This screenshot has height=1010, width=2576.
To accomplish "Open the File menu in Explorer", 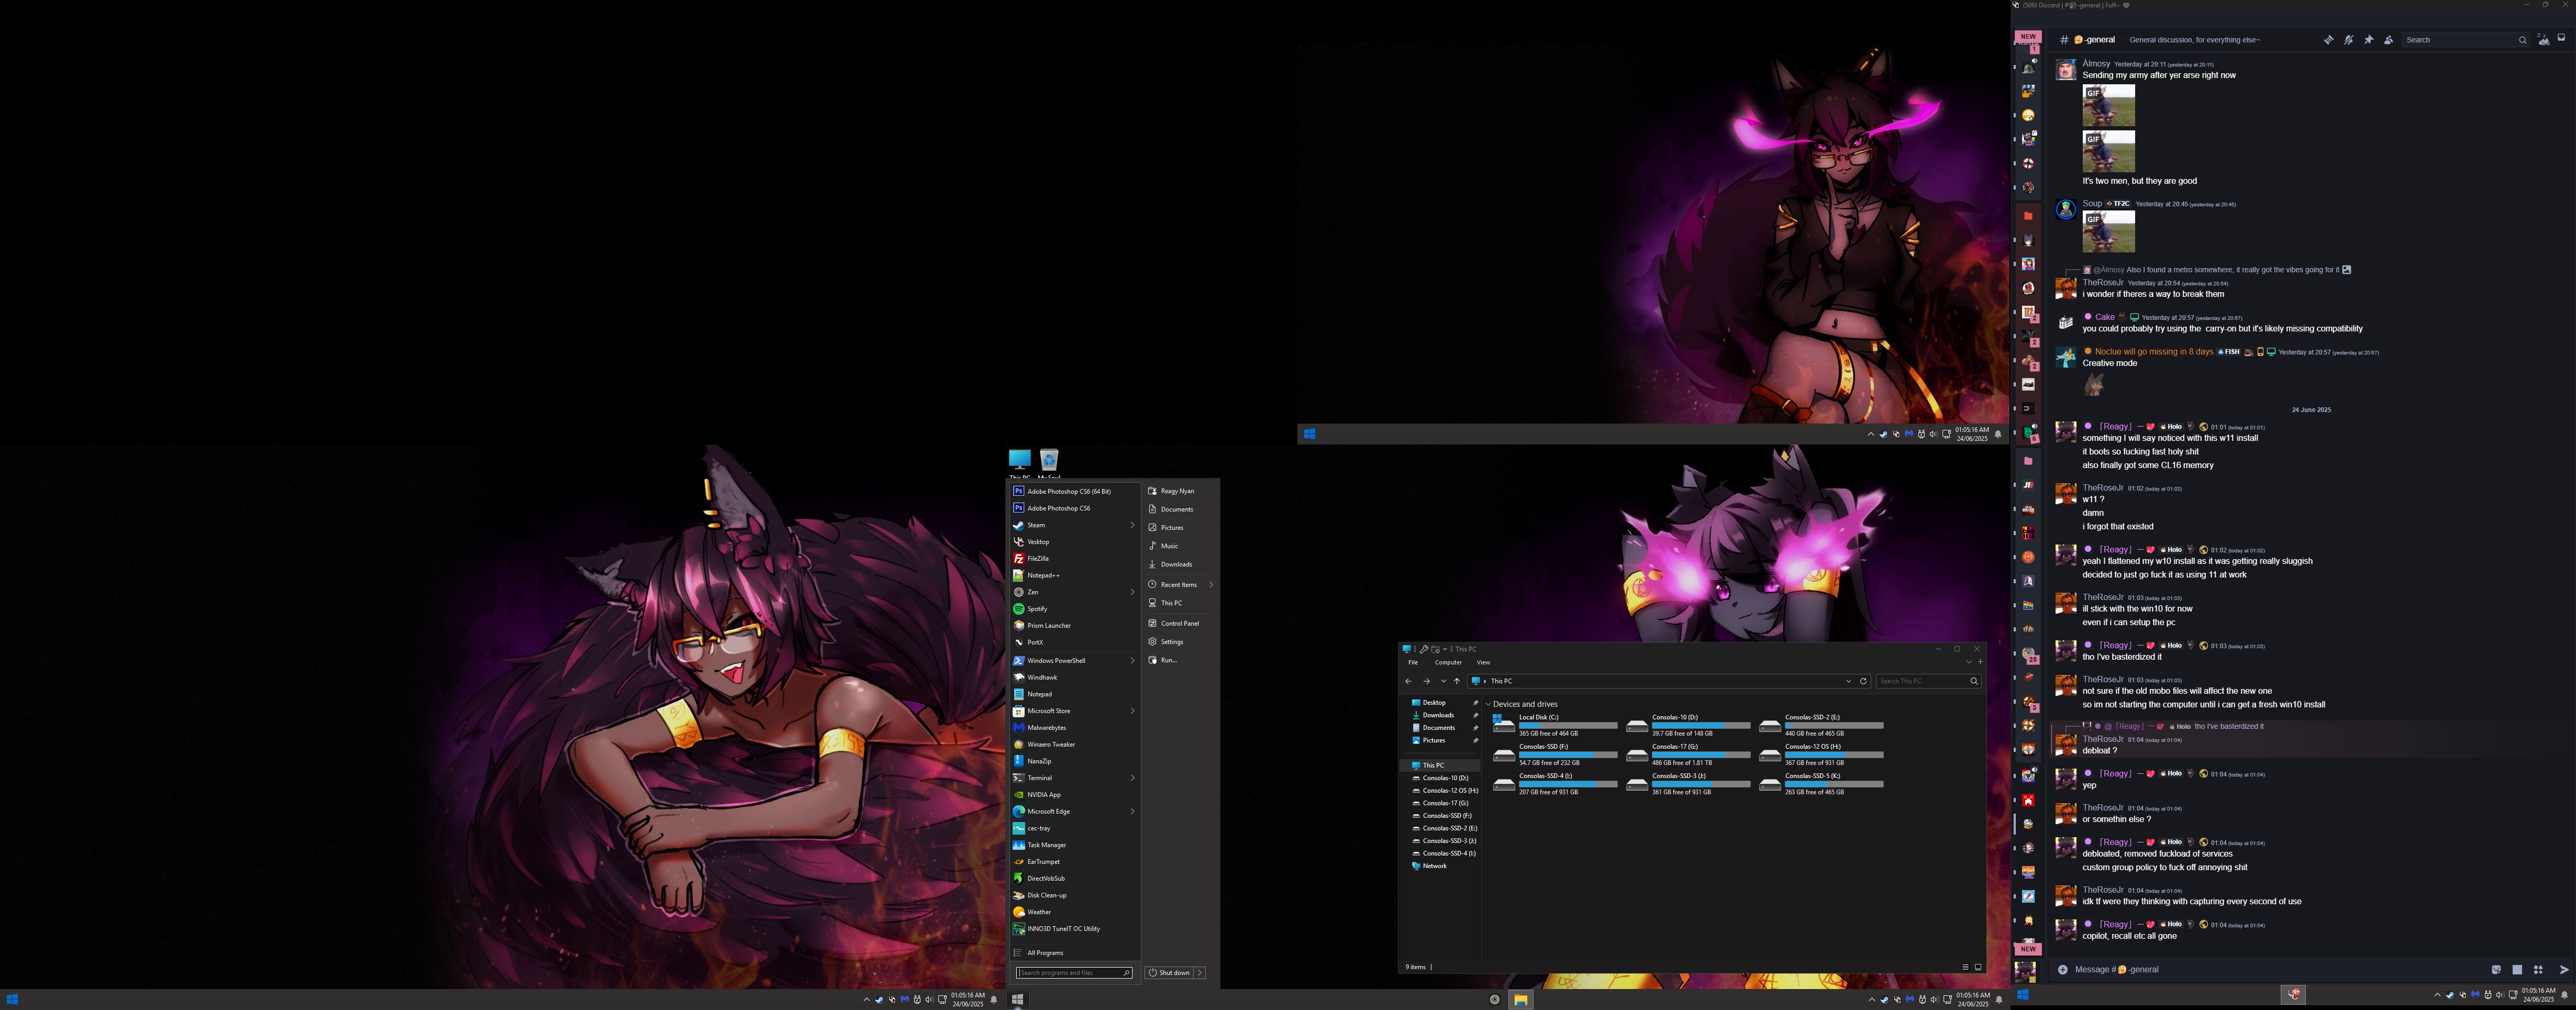I will click(1413, 662).
